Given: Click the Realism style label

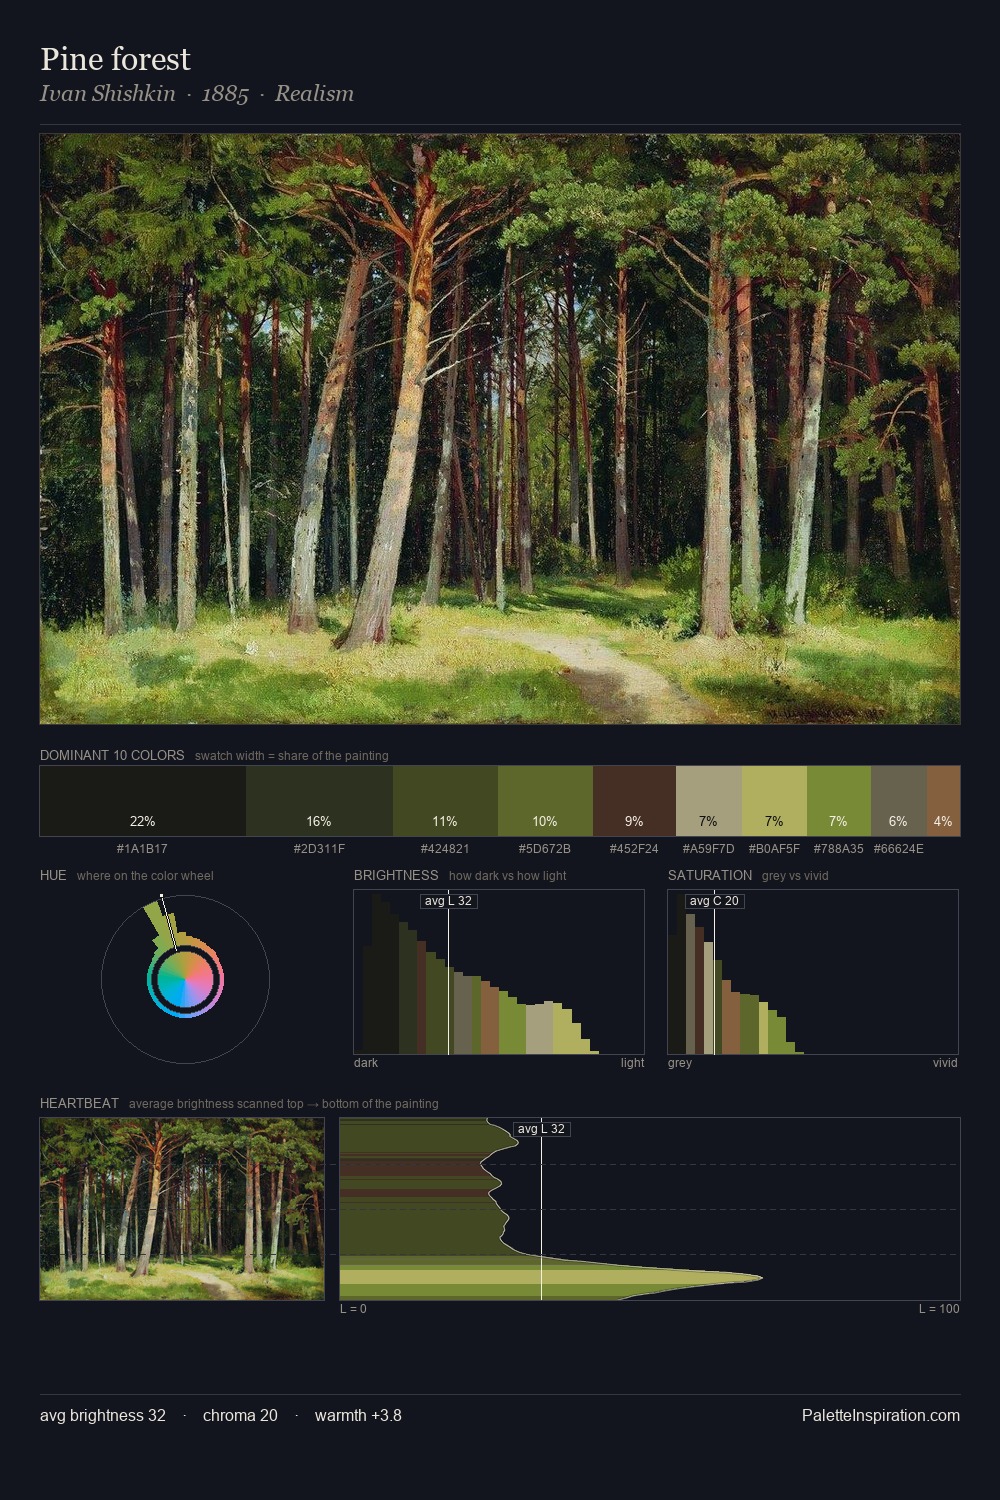Looking at the screenshot, I should point(314,93).
